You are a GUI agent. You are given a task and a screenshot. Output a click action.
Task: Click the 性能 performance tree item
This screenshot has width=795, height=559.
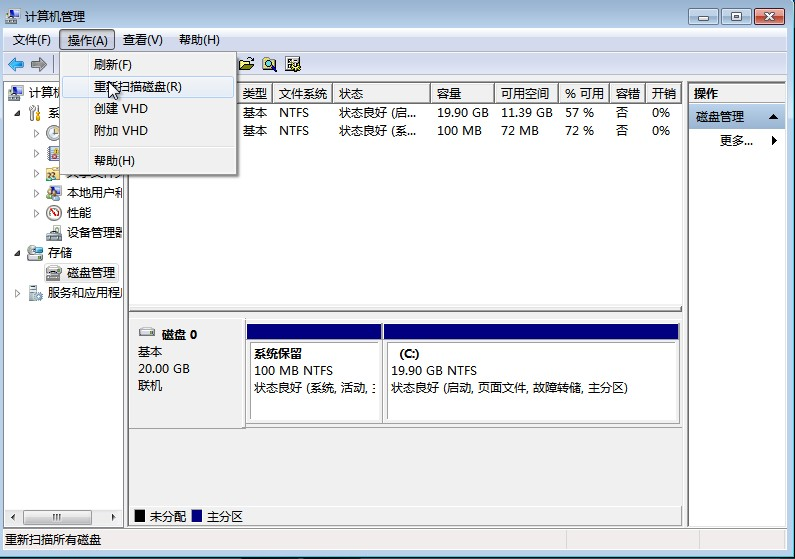click(78, 213)
